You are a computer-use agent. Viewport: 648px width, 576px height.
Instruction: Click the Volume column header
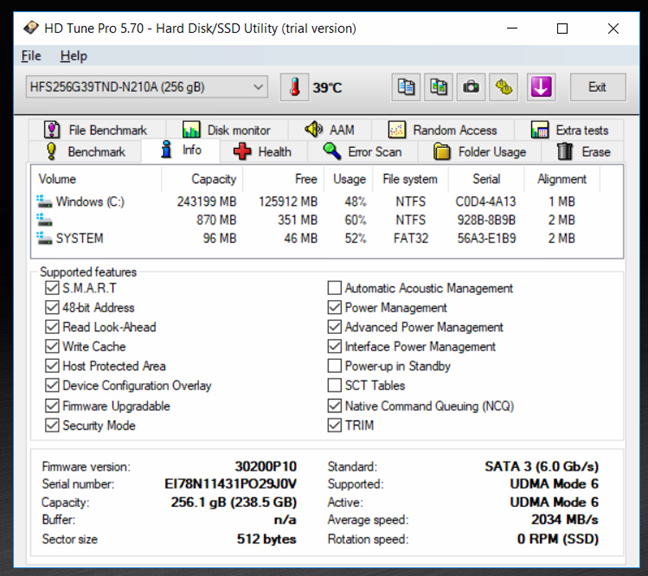coord(96,179)
